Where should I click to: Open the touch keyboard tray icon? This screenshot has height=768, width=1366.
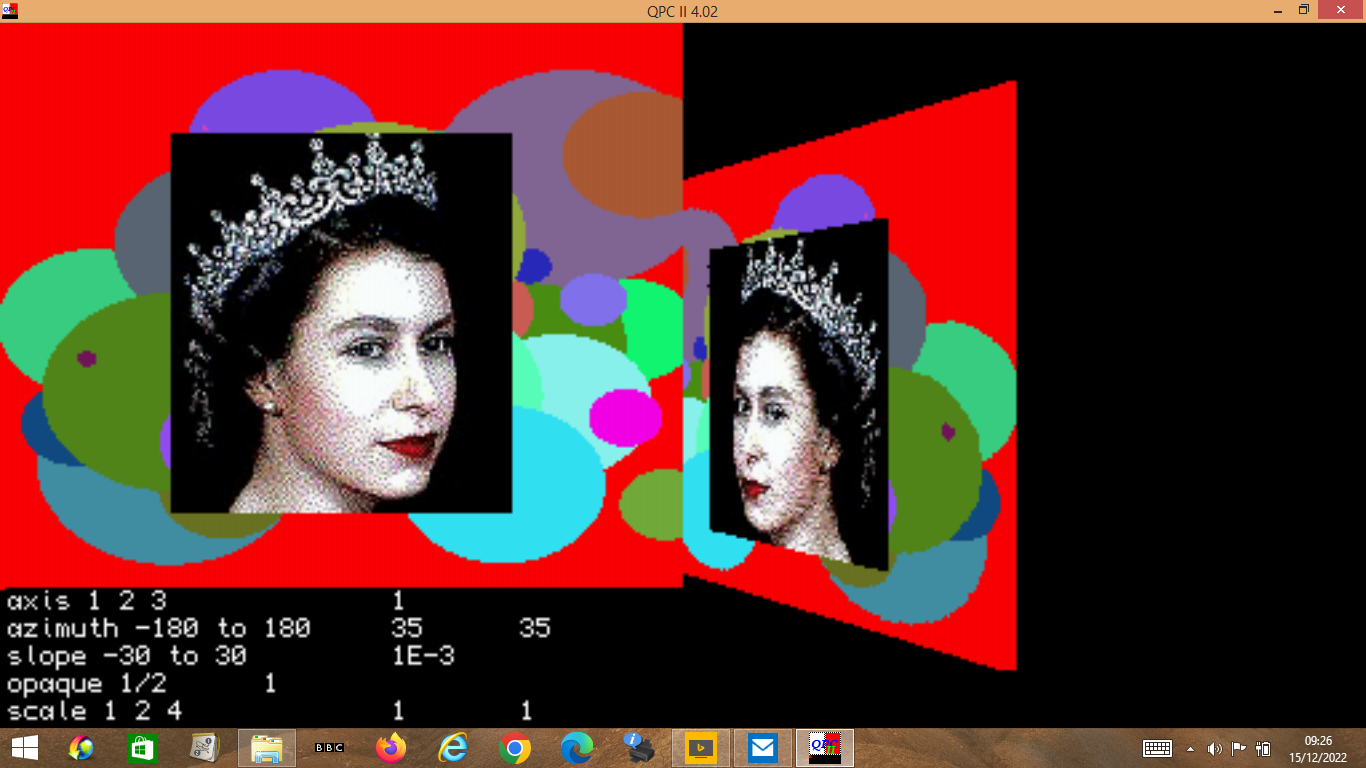[1157, 748]
